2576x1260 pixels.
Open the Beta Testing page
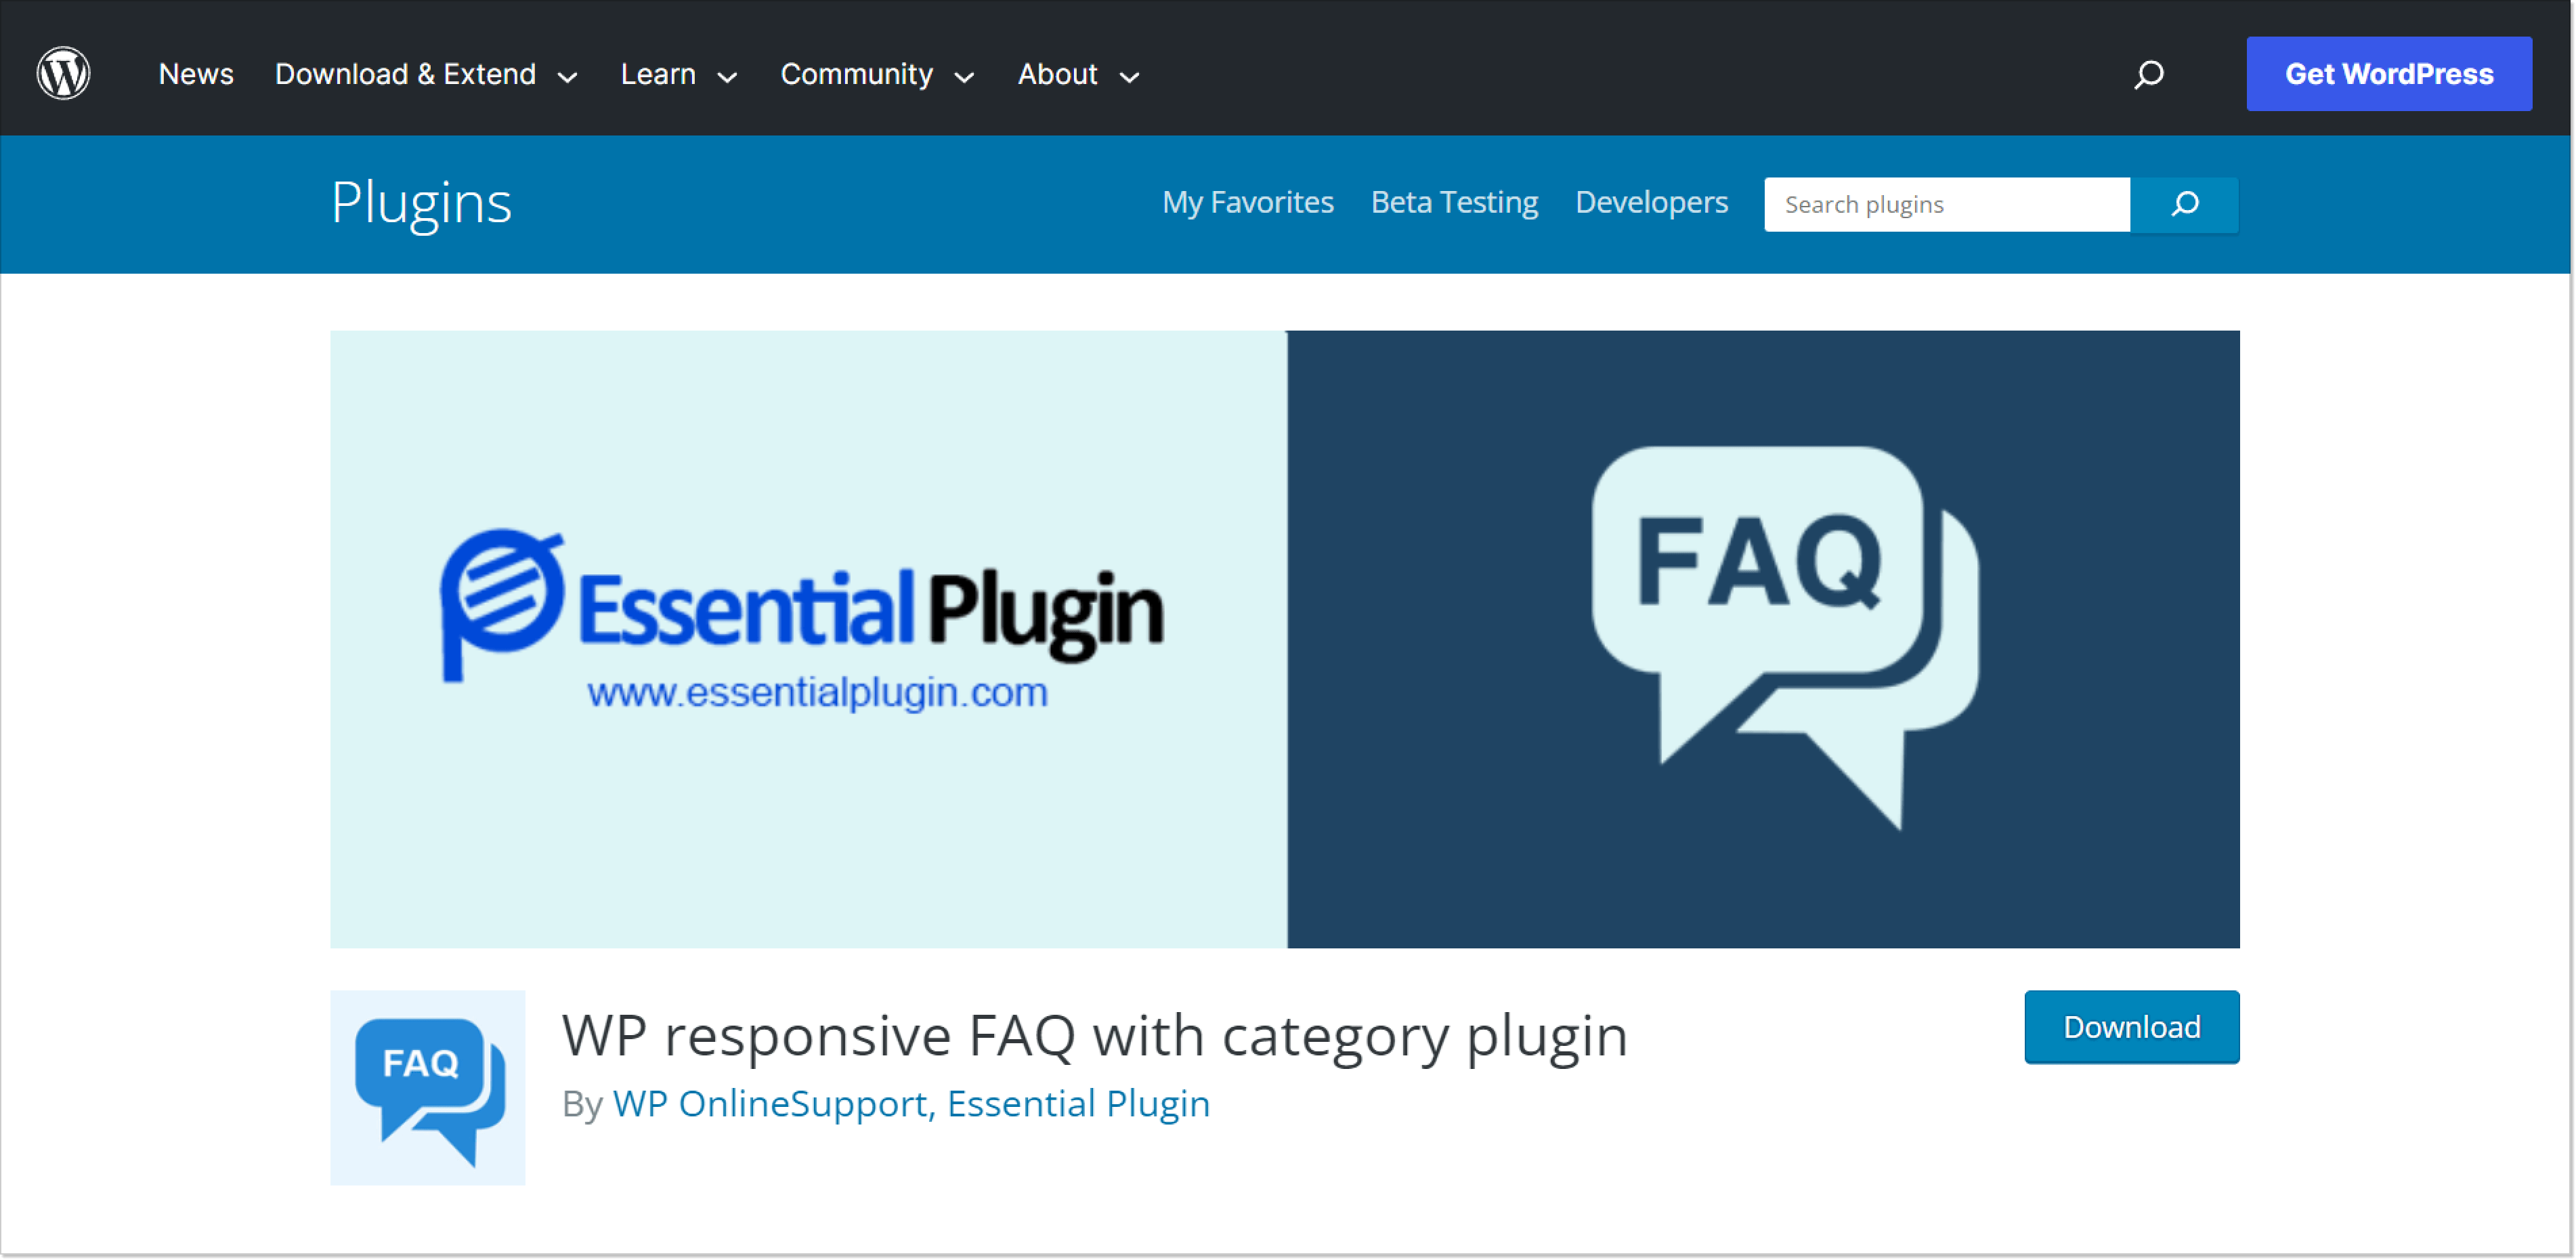pos(1454,203)
